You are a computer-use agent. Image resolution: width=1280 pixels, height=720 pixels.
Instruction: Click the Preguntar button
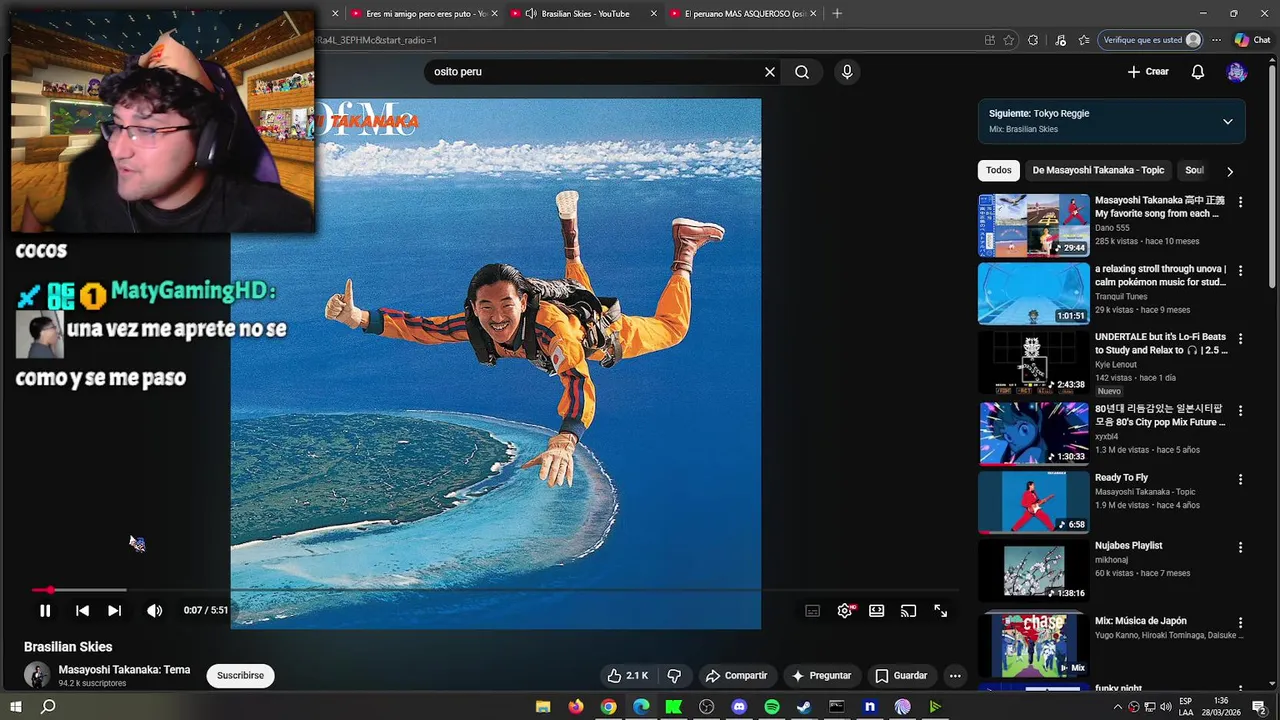(821, 676)
